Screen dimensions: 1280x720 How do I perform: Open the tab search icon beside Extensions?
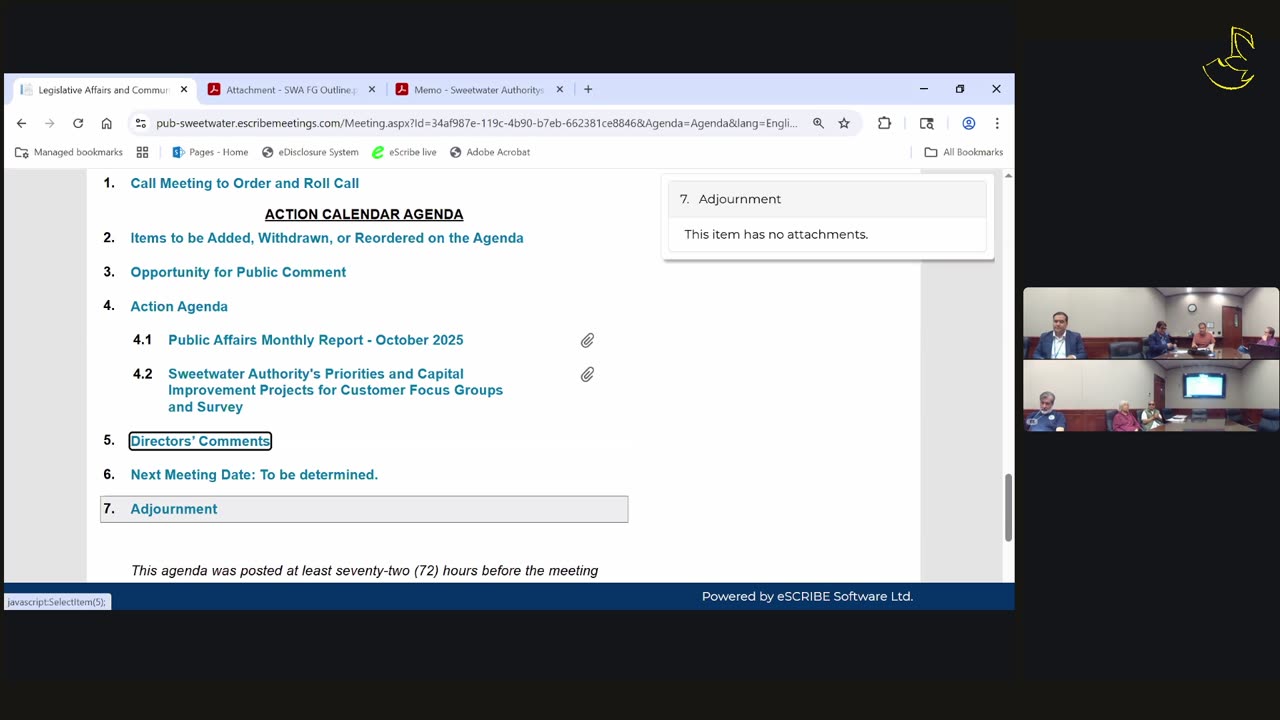[x=927, y=123]
